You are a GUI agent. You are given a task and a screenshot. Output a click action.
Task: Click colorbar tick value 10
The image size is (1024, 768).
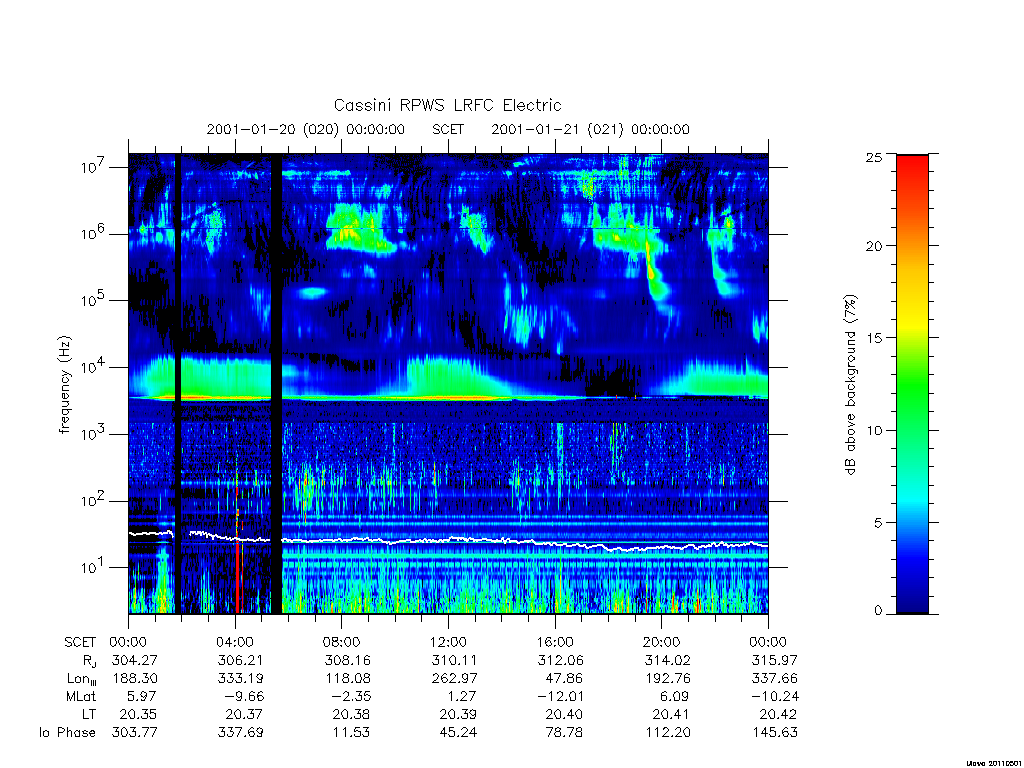(x=874, y=430)
